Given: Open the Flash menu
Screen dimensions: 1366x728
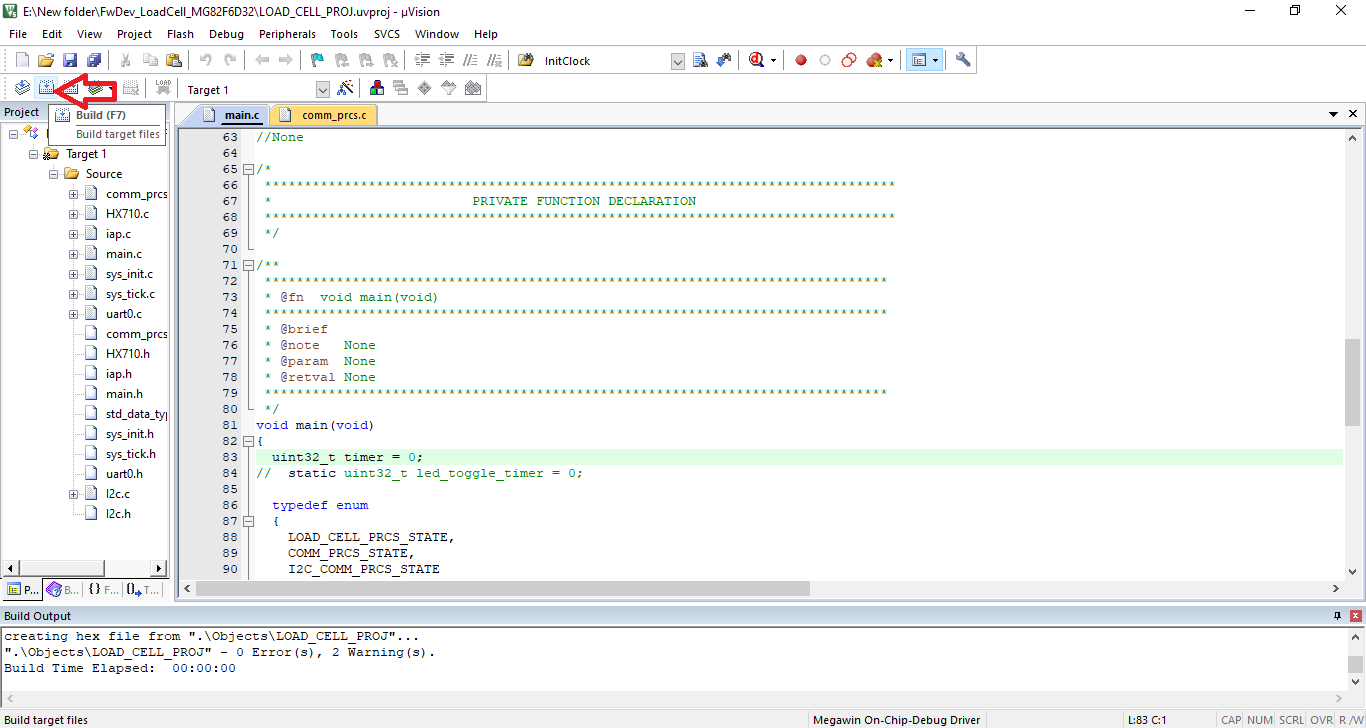Looking at the screenshot, I should coord(180,34).
